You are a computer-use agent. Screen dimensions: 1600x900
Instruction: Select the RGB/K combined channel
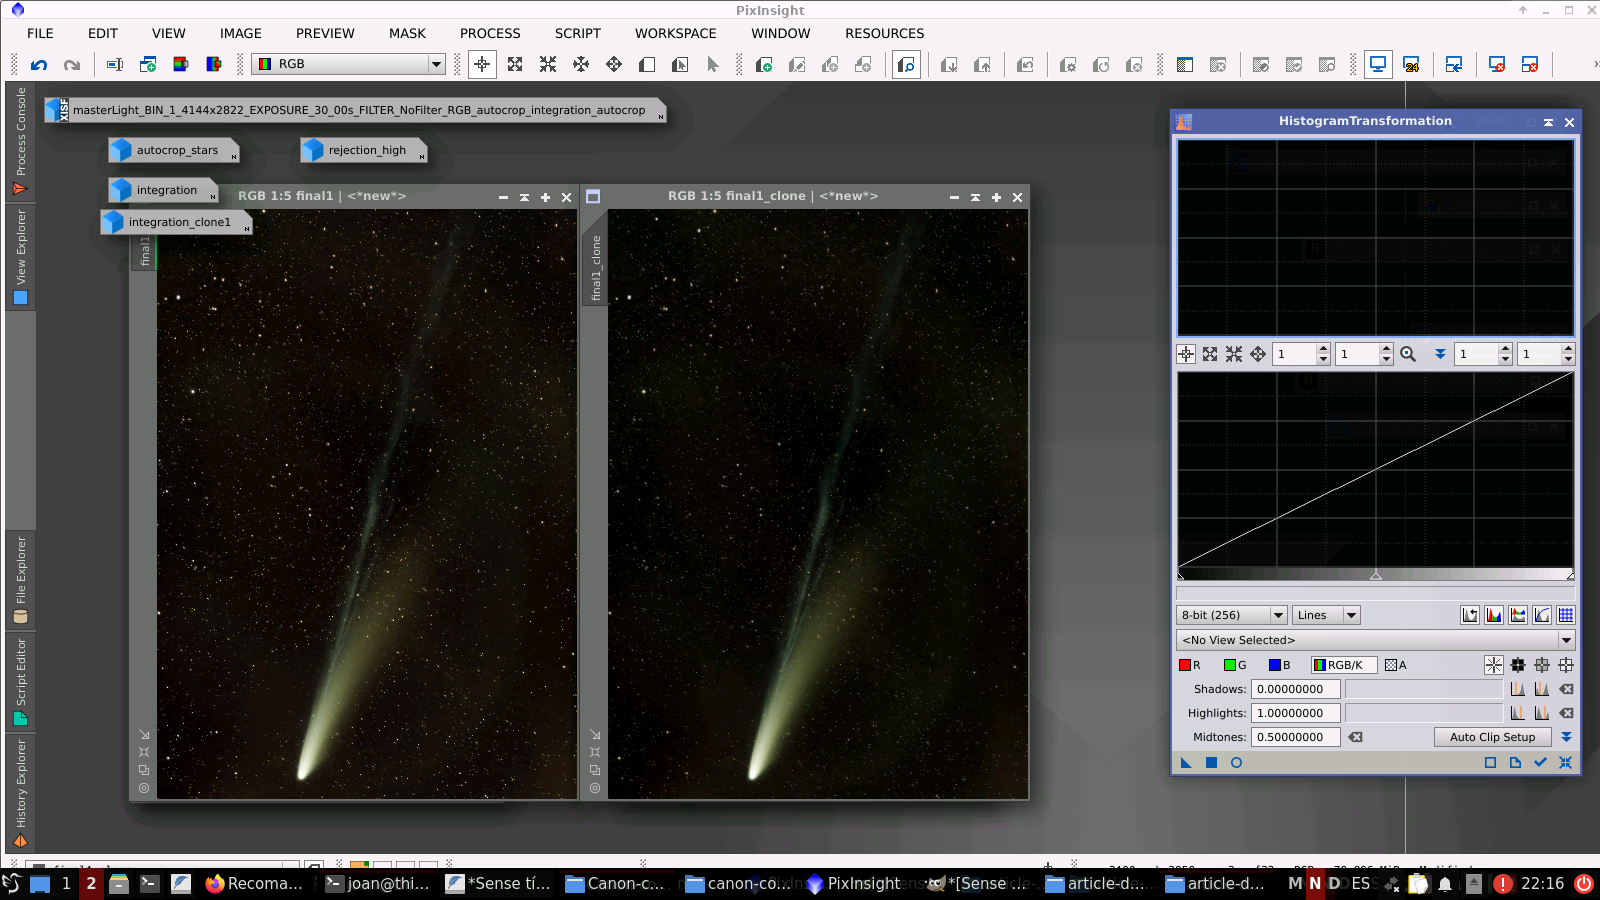pos(1343,665)
